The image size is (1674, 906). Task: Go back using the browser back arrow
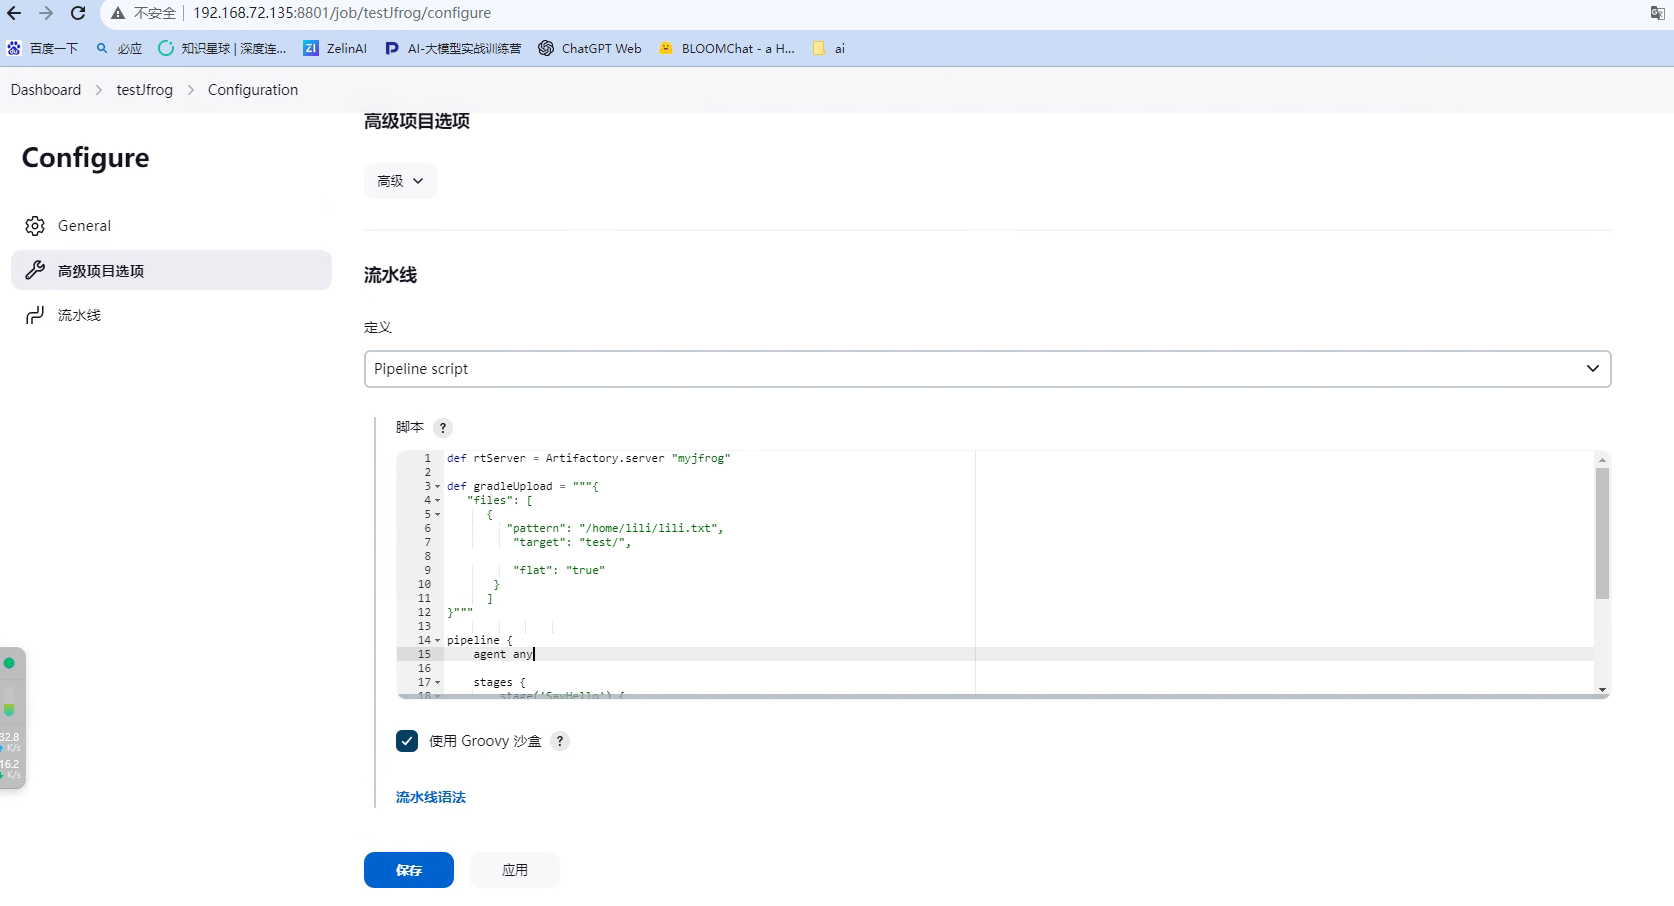16,13
